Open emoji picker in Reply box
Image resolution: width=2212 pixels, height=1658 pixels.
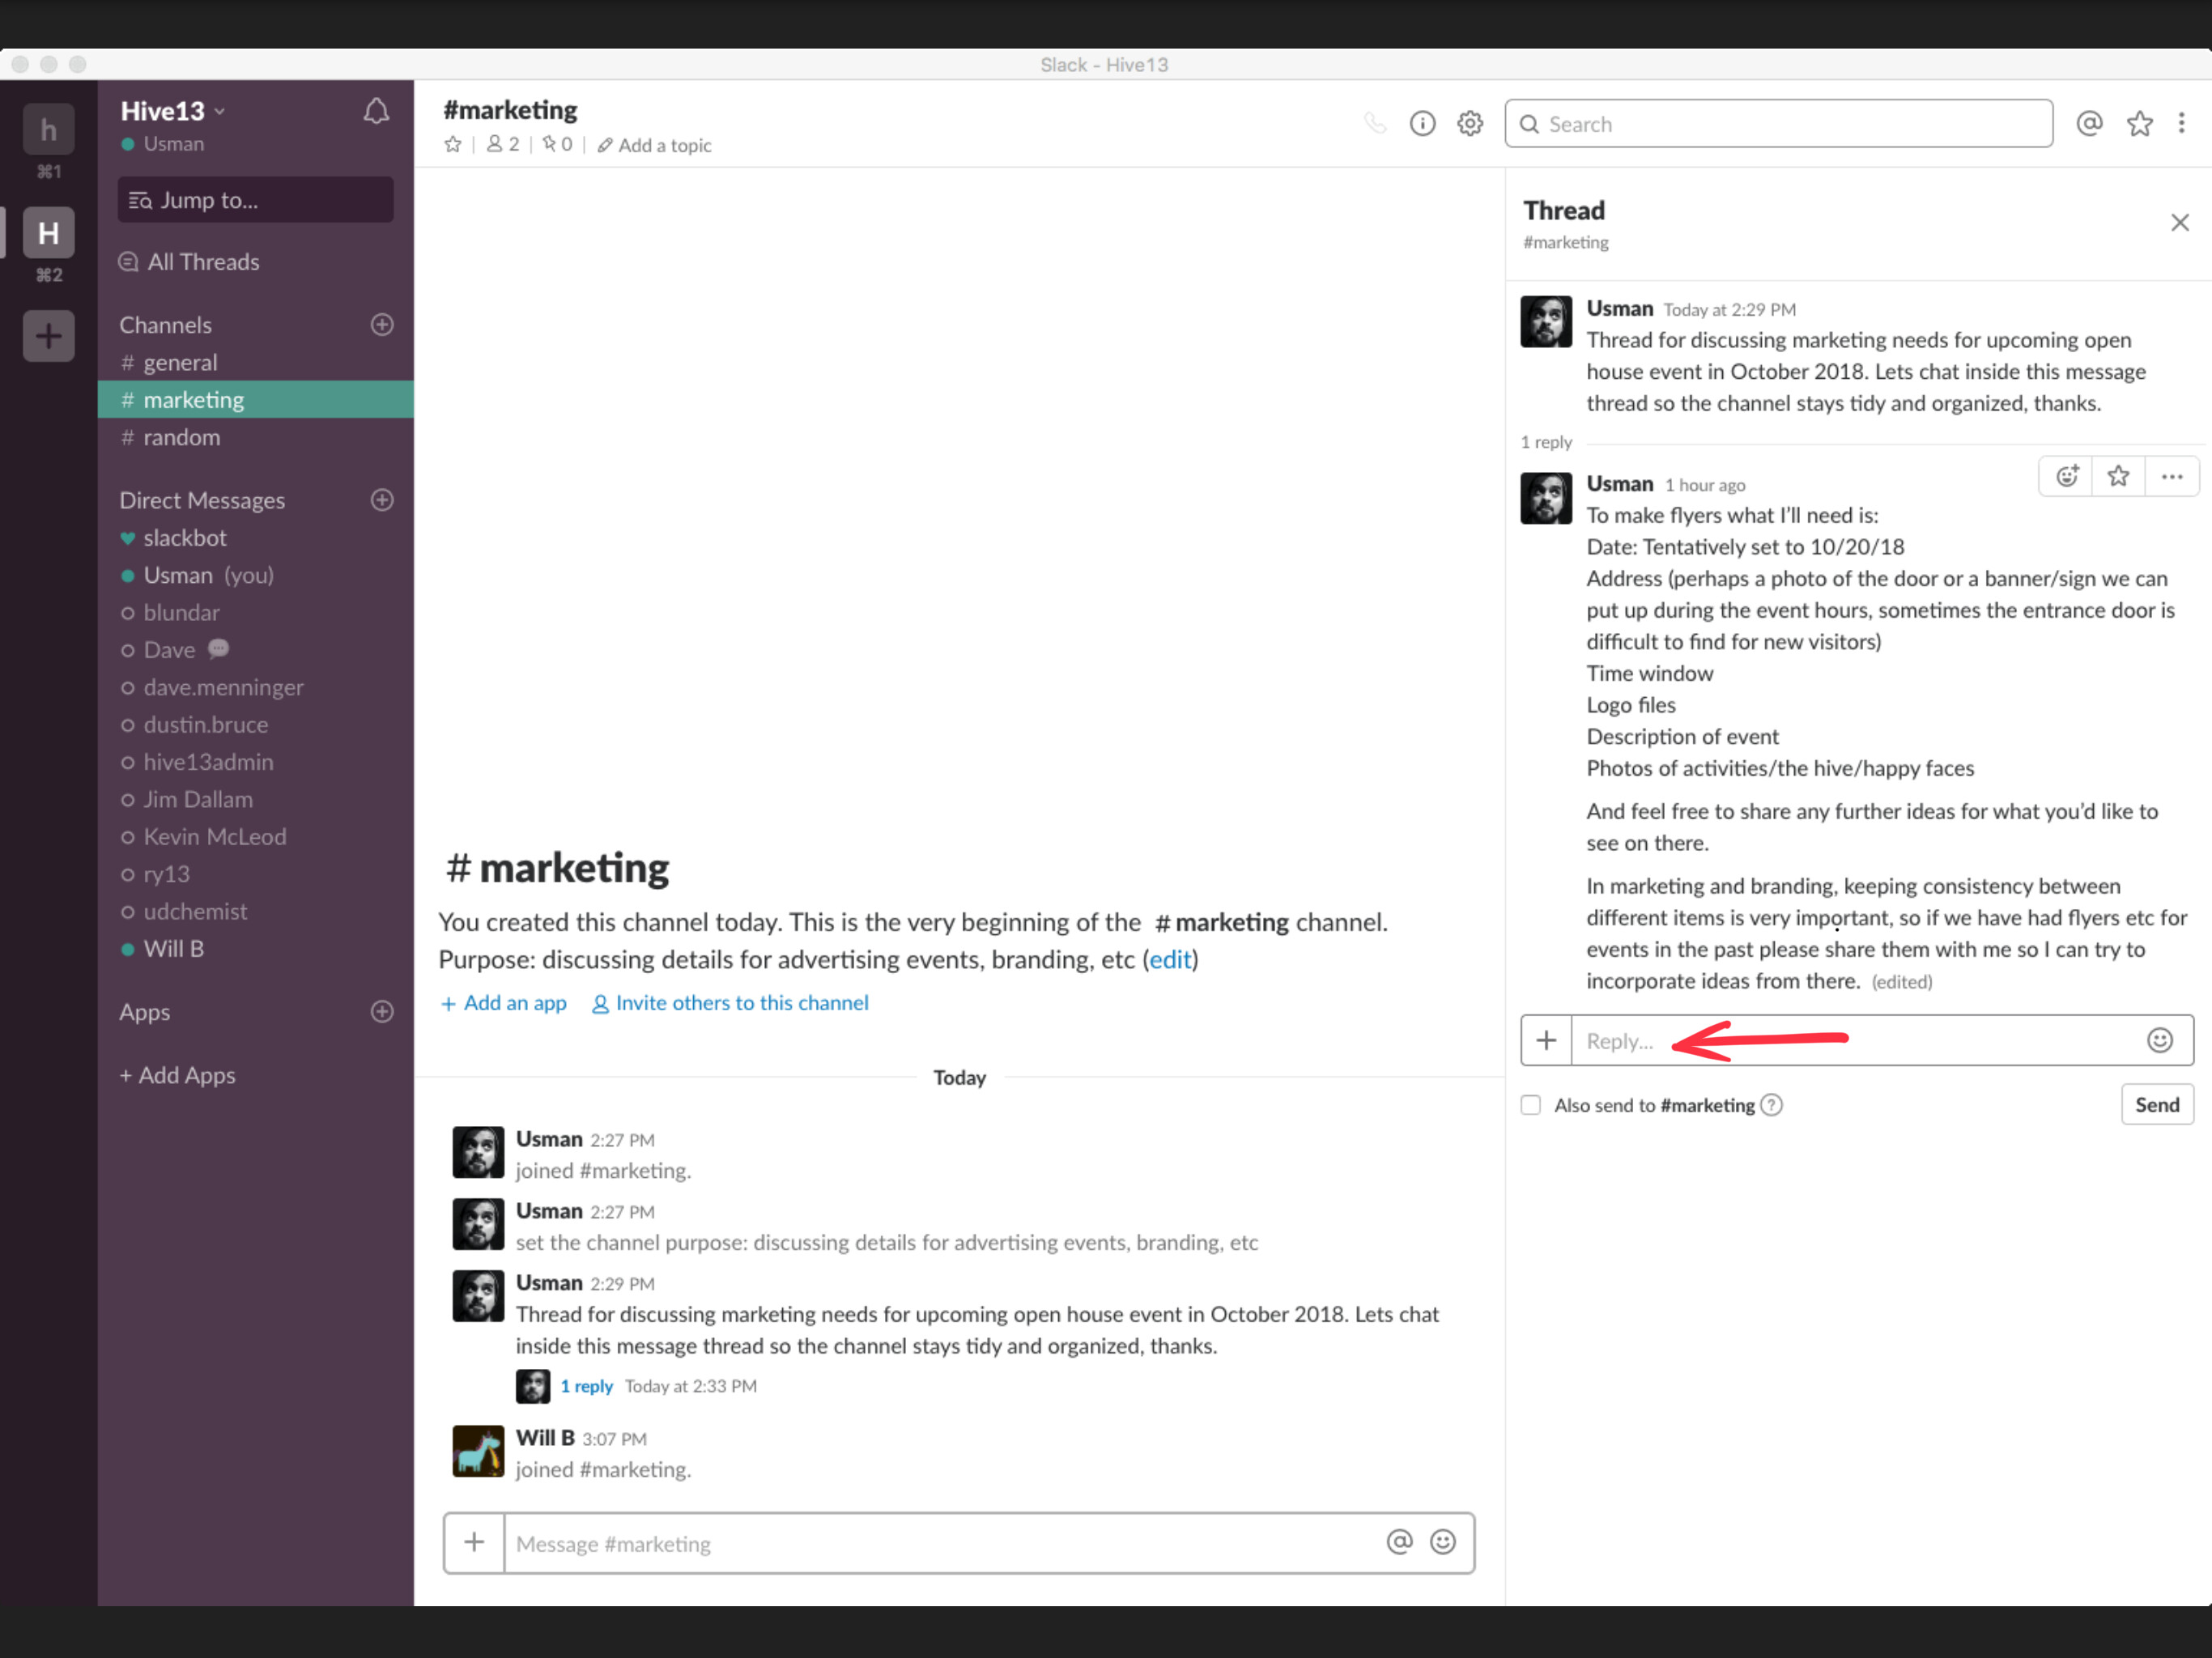[x=2159, y=1040]
